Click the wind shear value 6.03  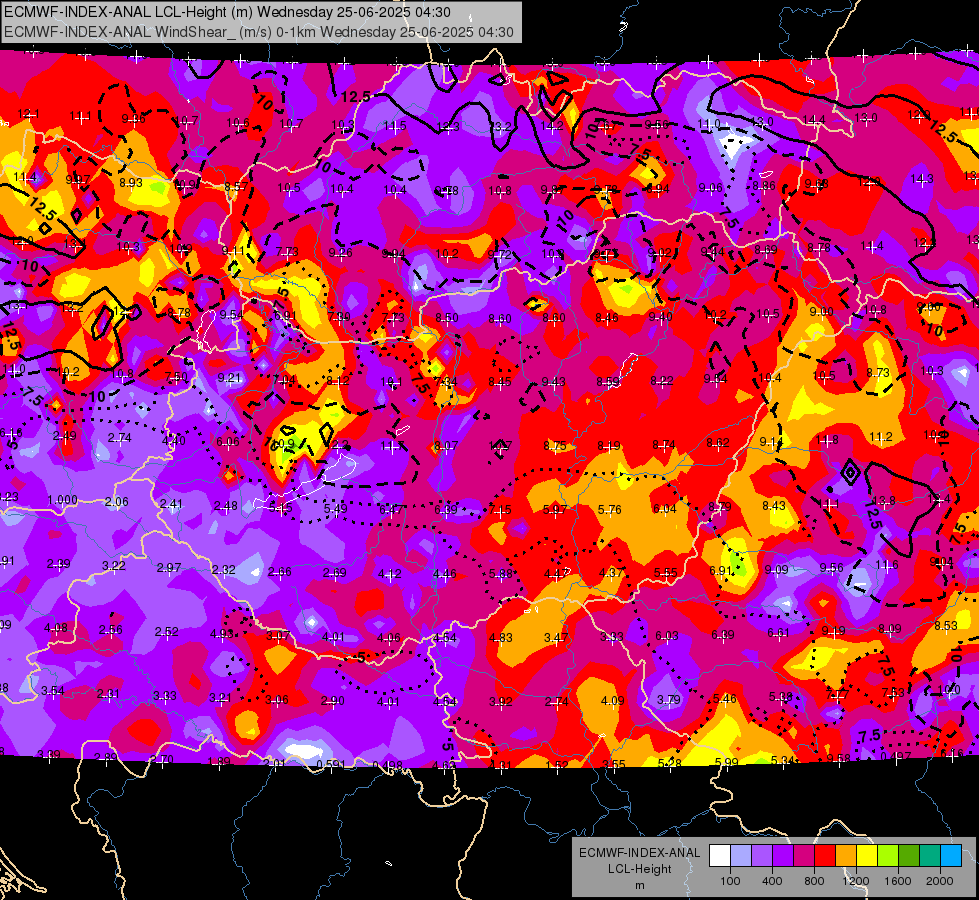667,636
